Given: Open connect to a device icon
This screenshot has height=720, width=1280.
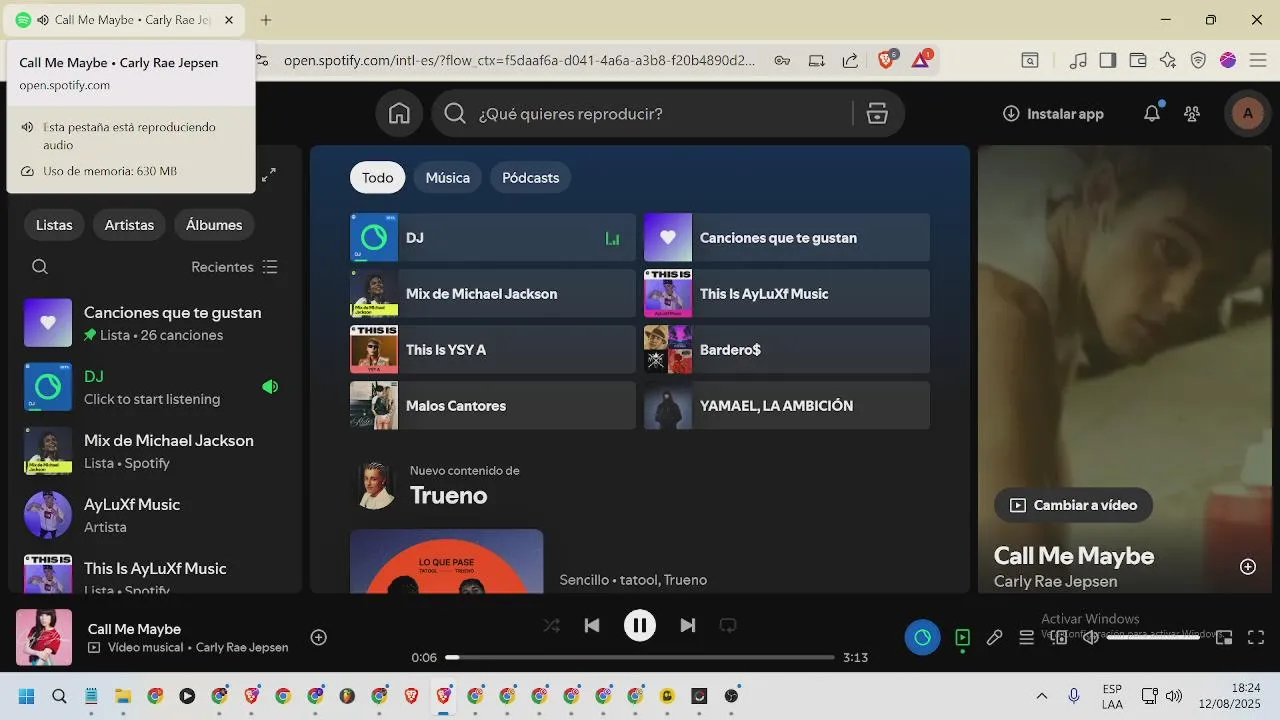Looking at the screenshot, I should (1059, 638).
